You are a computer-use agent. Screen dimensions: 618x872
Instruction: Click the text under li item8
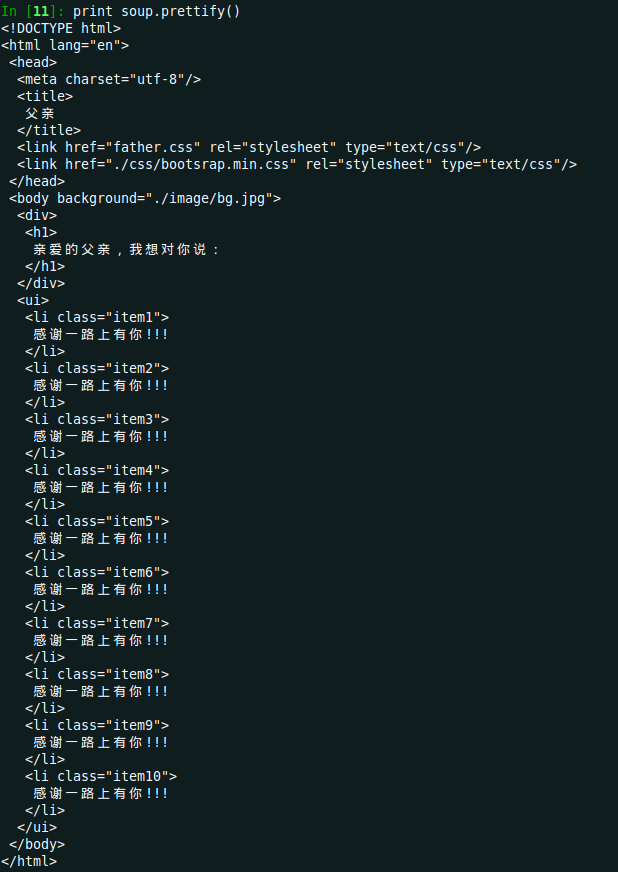point(100,691)
